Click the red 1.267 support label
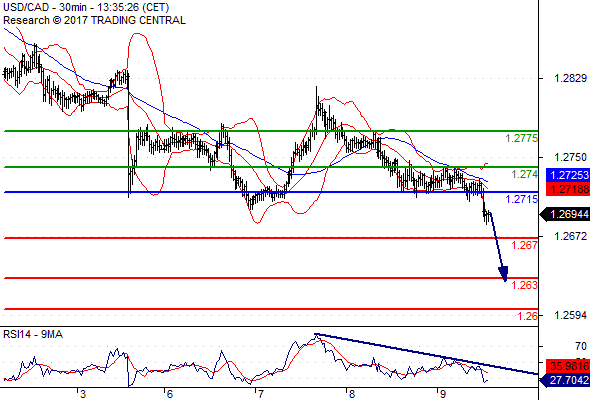Image resolution: width=590 pixels, height=400 pixels. coord(525,245)
